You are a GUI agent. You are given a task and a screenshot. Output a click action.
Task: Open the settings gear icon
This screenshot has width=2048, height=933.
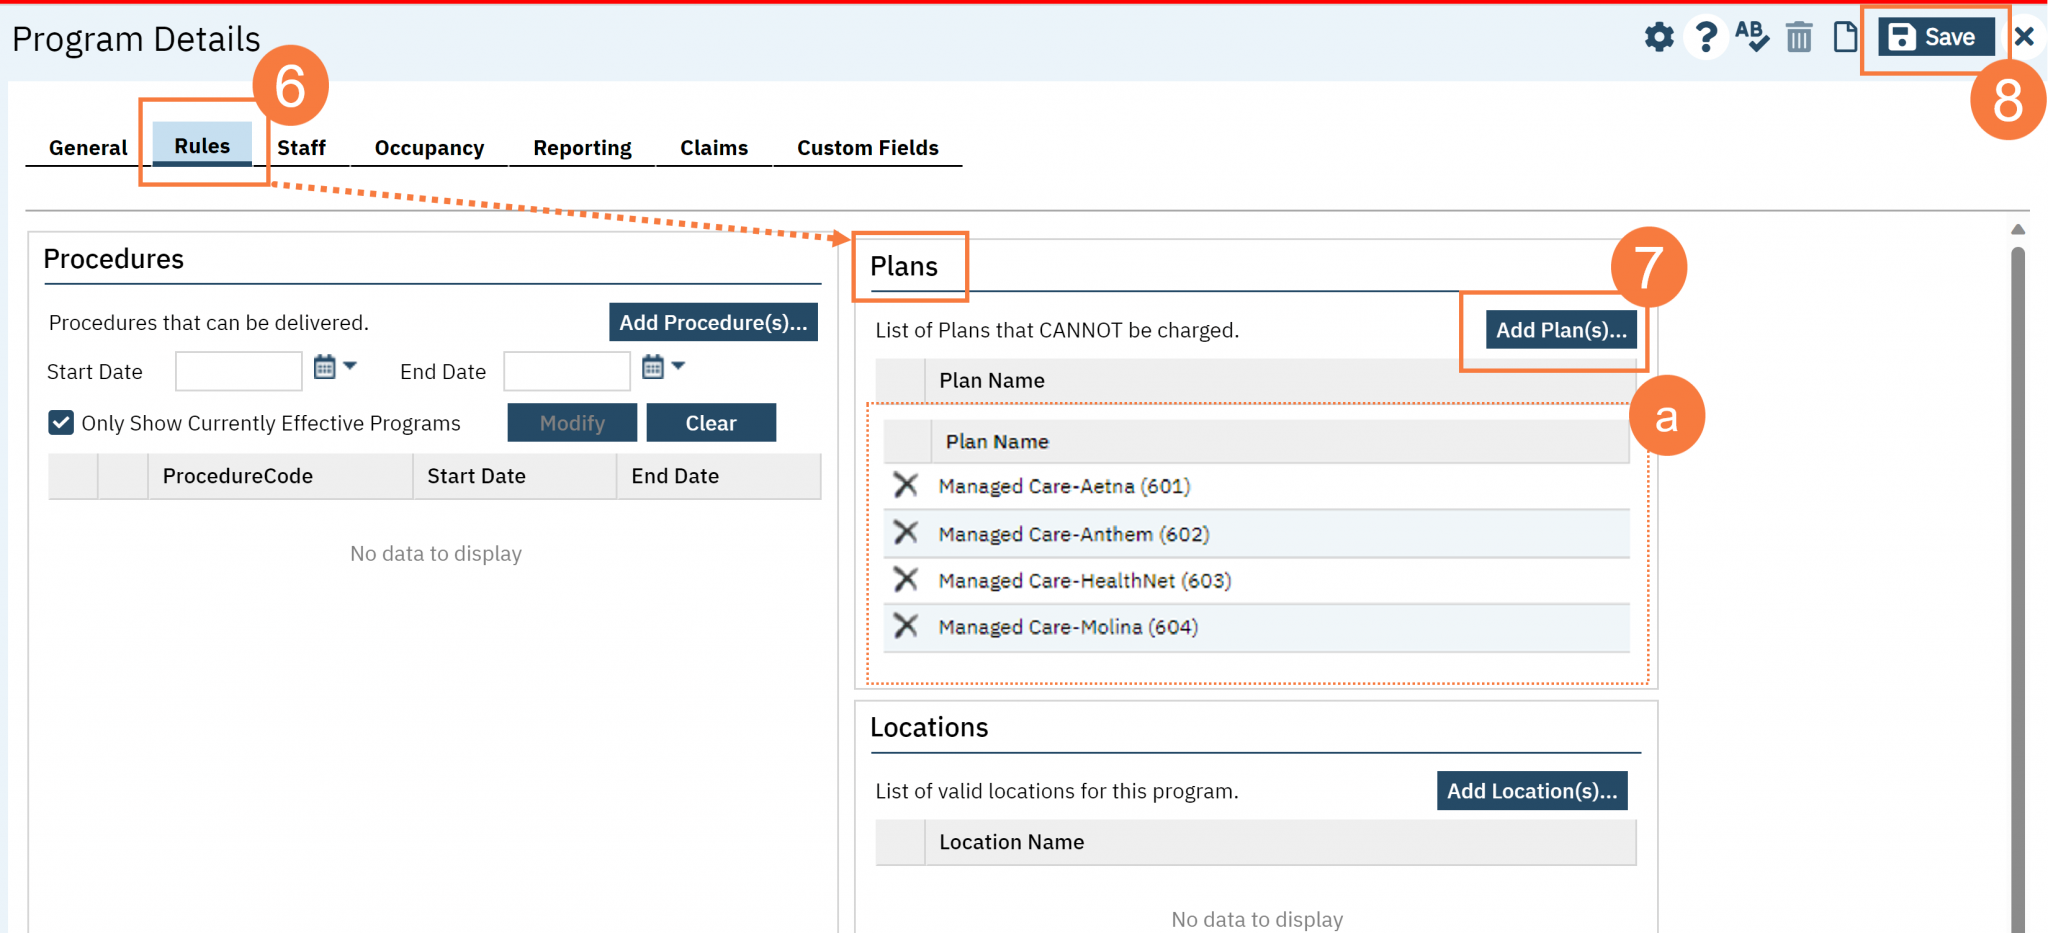coord(1659,37)
